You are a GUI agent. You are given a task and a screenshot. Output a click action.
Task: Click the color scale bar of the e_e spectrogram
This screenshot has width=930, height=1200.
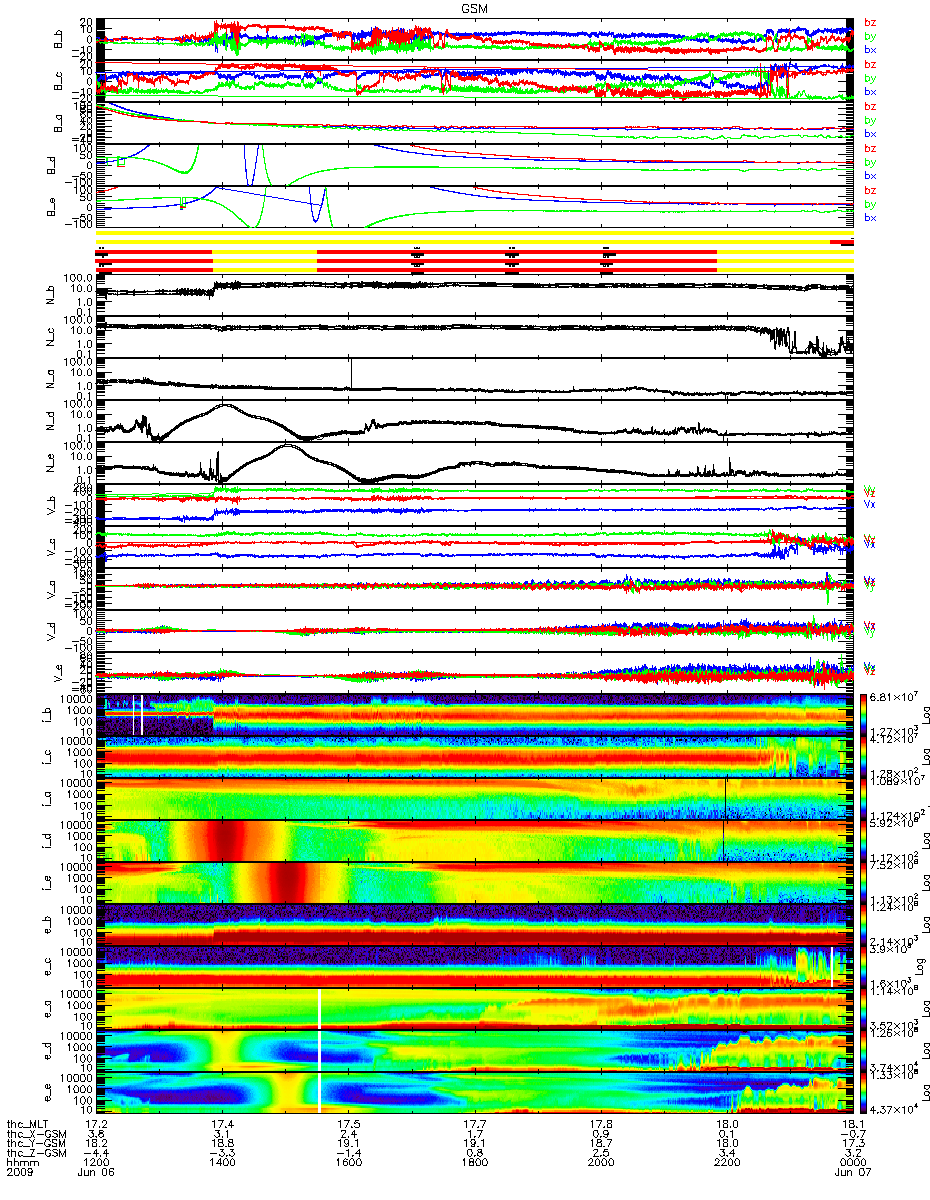tap(863, 1092)
